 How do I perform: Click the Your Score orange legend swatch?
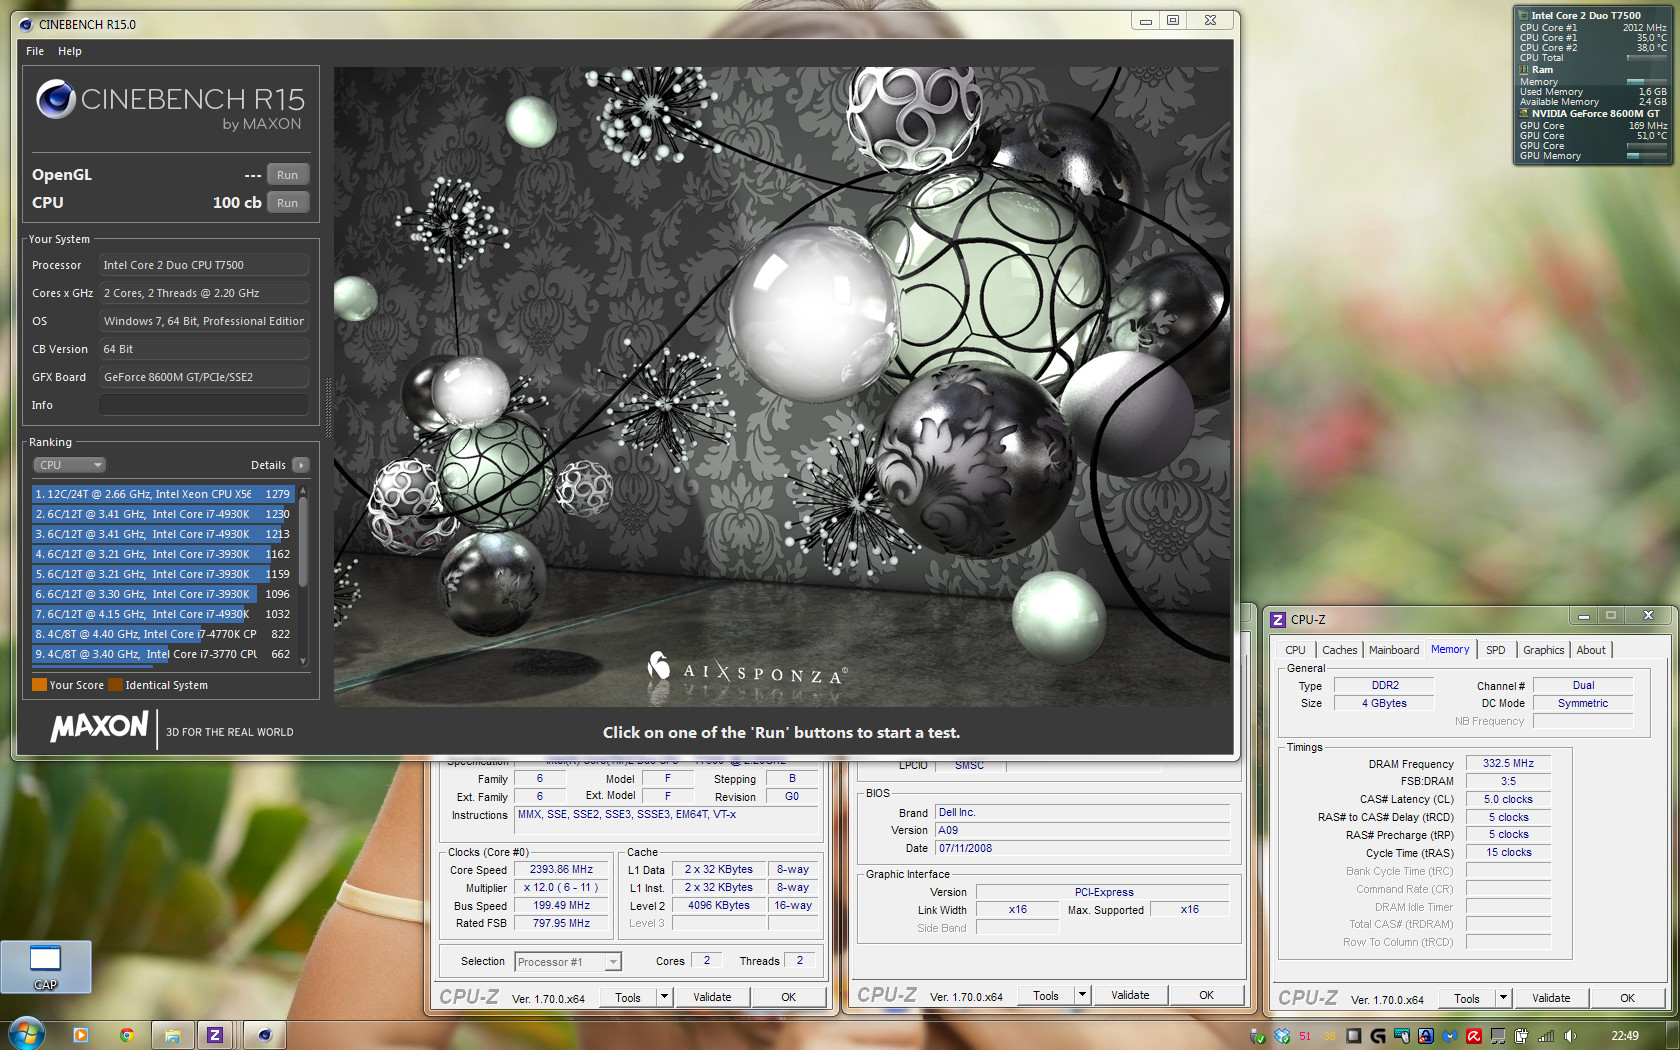39,685
